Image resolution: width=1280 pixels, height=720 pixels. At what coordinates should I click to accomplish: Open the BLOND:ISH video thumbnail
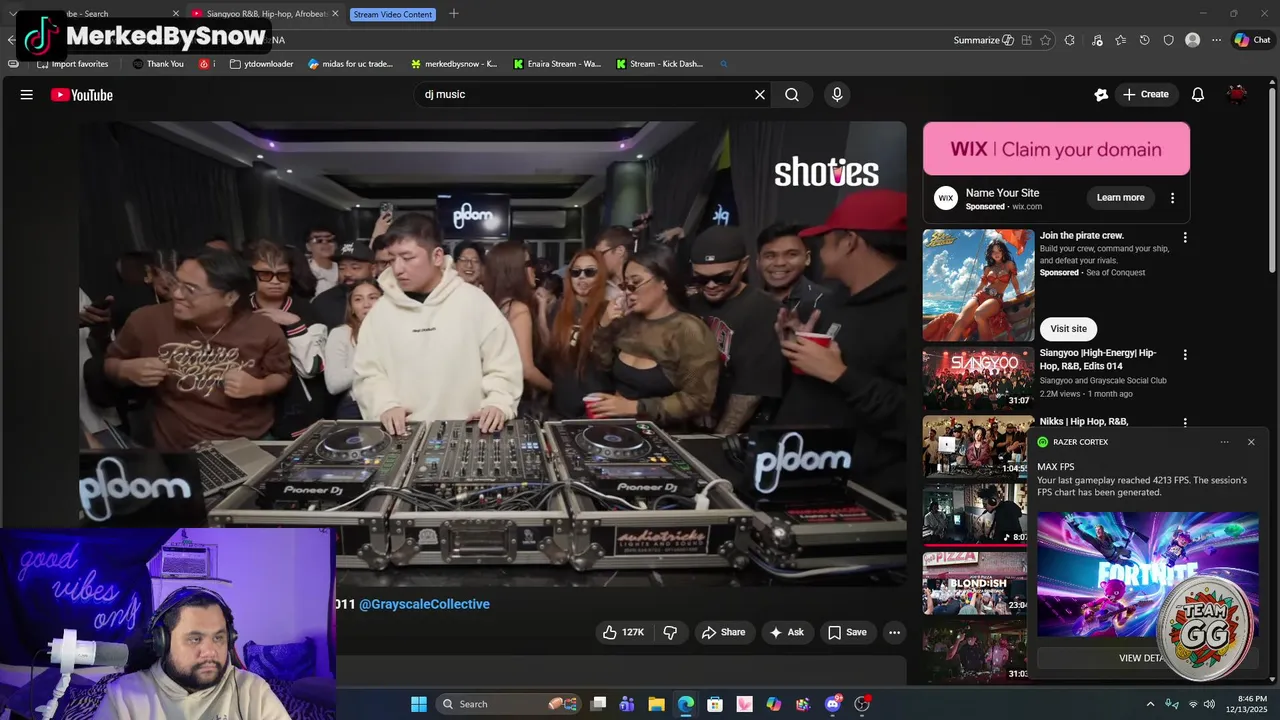[975, 583]
